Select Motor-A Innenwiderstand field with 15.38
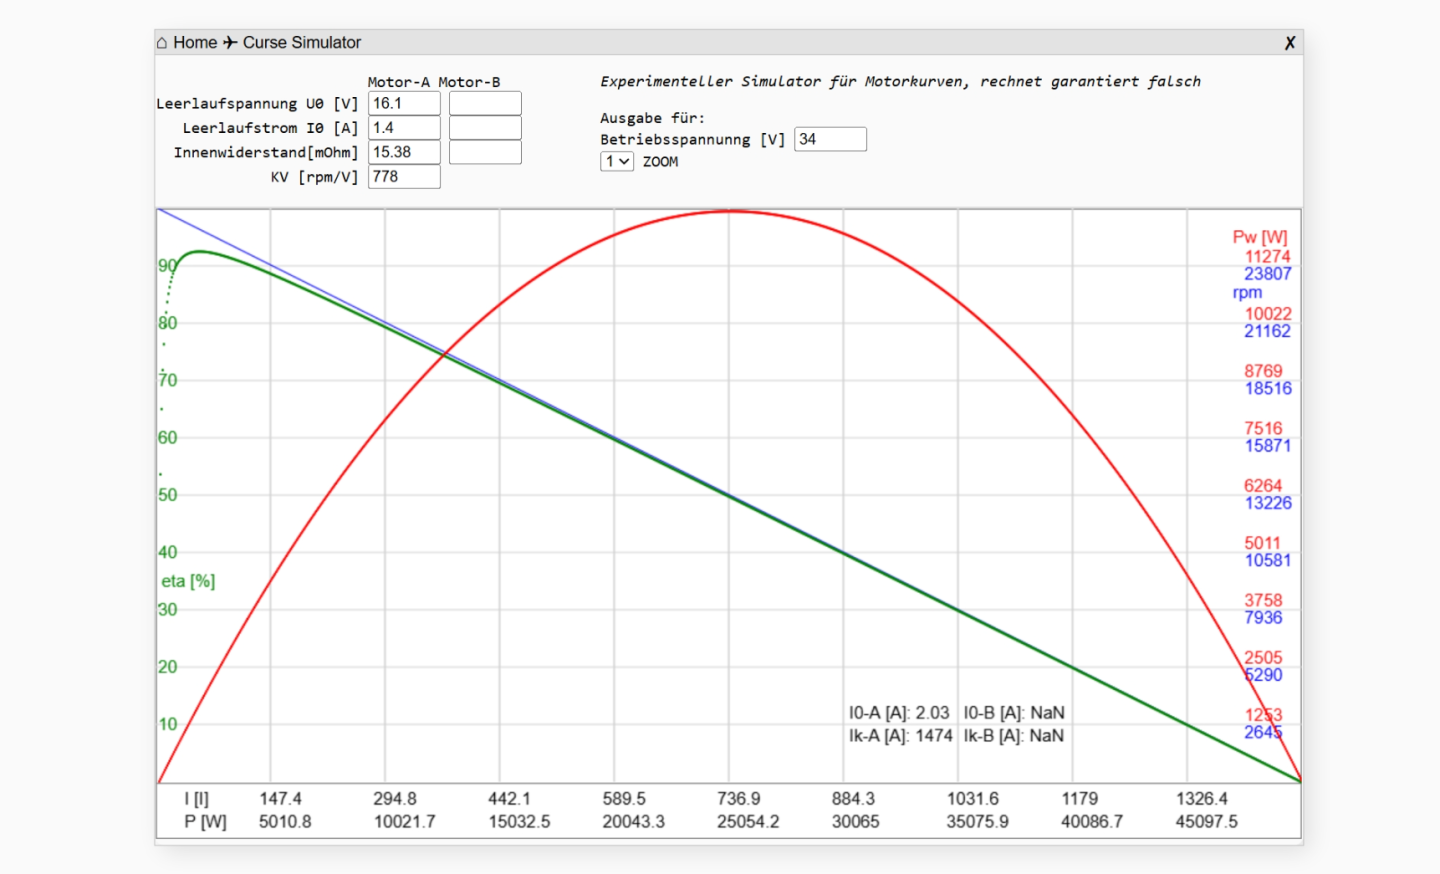Image resolution: width=1440 pixels, height=874 pixels. tap(404, 152)
